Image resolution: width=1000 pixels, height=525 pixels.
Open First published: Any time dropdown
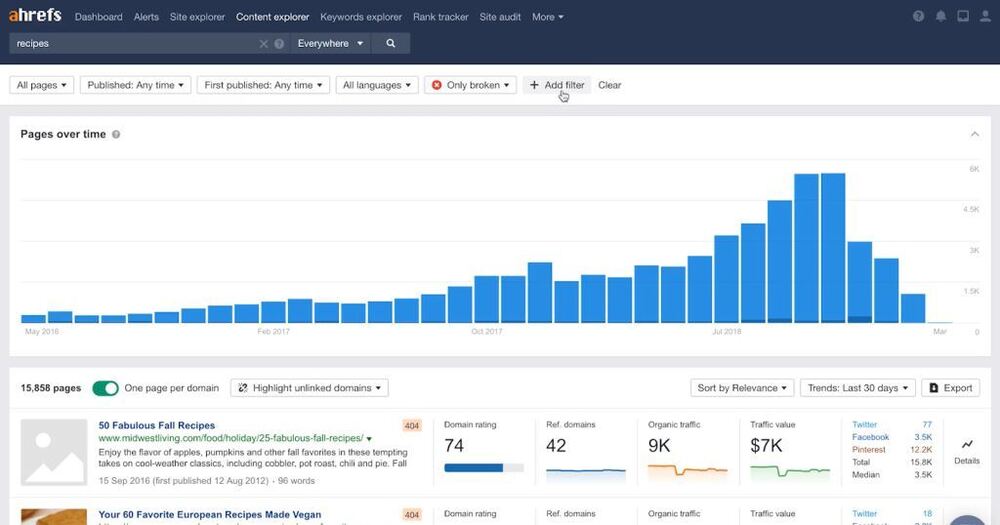point(263,85)
